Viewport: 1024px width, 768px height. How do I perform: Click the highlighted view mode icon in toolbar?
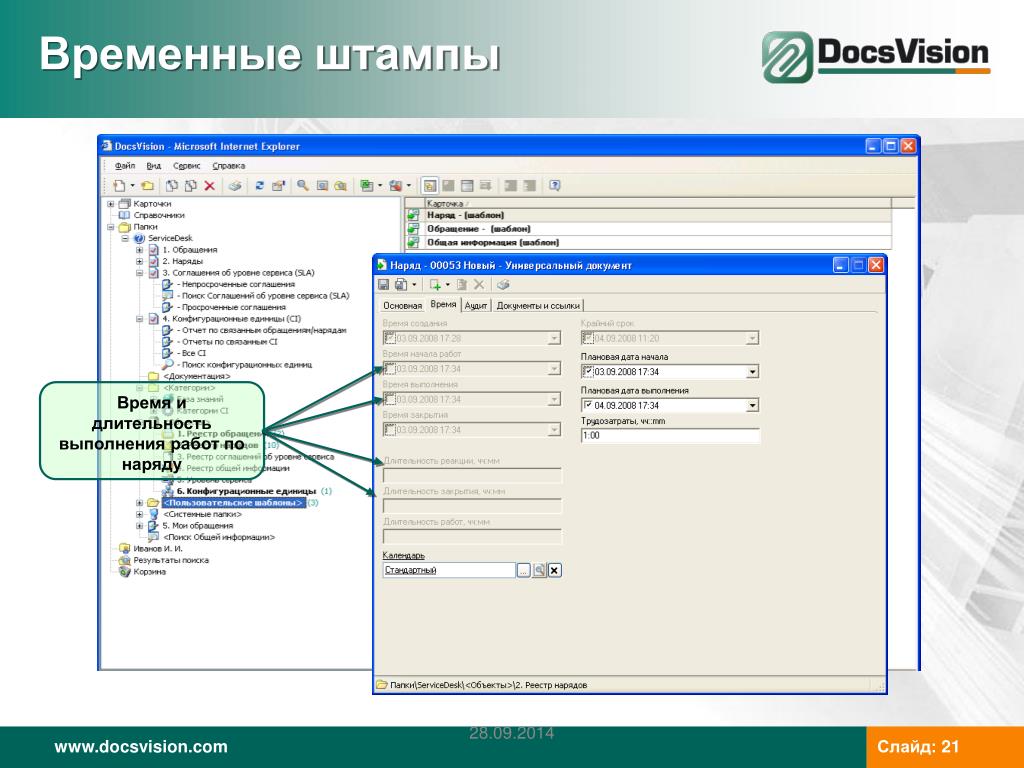[x=429, y=186]
